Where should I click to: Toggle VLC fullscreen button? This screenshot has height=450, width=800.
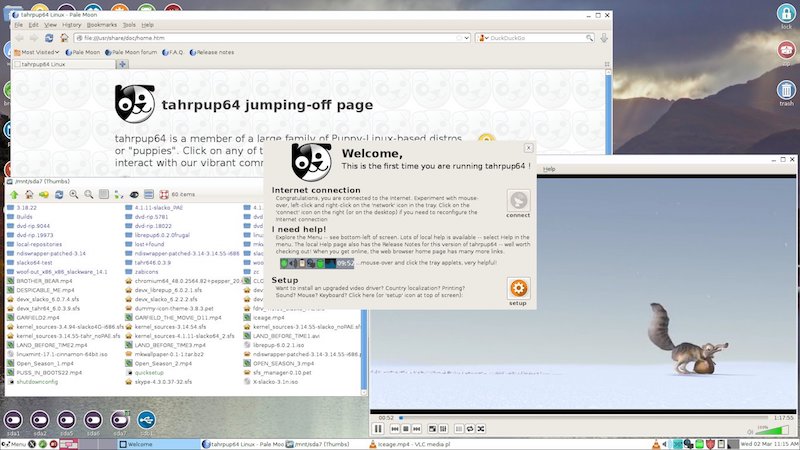point(430,428)
